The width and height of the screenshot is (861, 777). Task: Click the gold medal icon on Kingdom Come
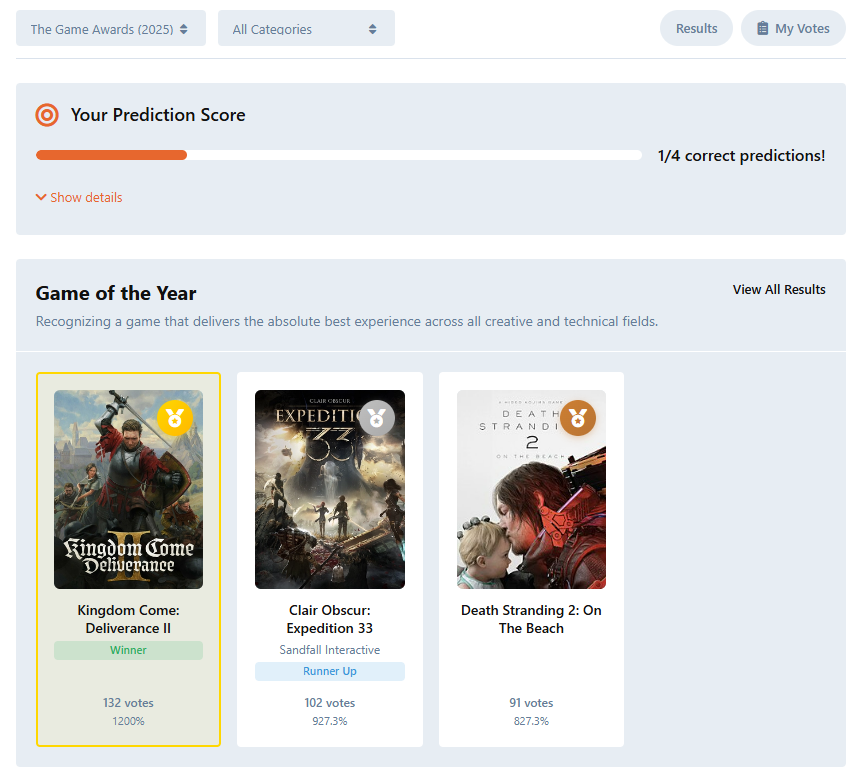point(175,418)
